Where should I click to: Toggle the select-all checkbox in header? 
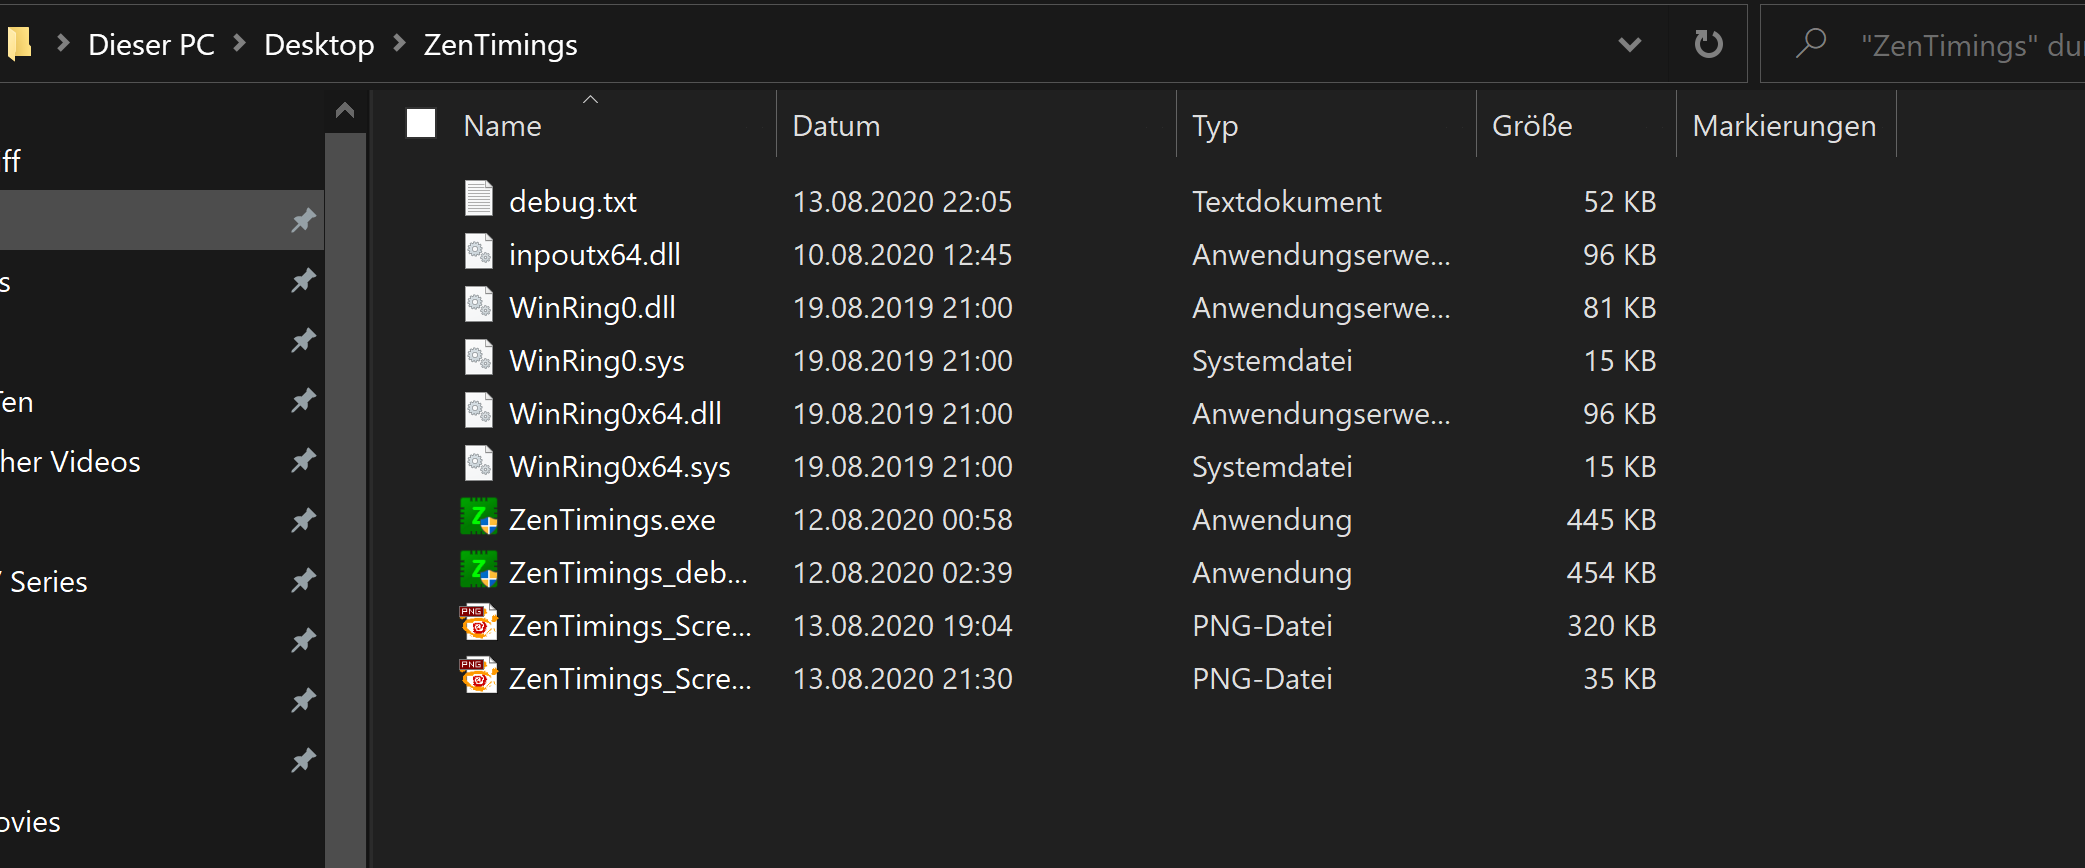421,124
